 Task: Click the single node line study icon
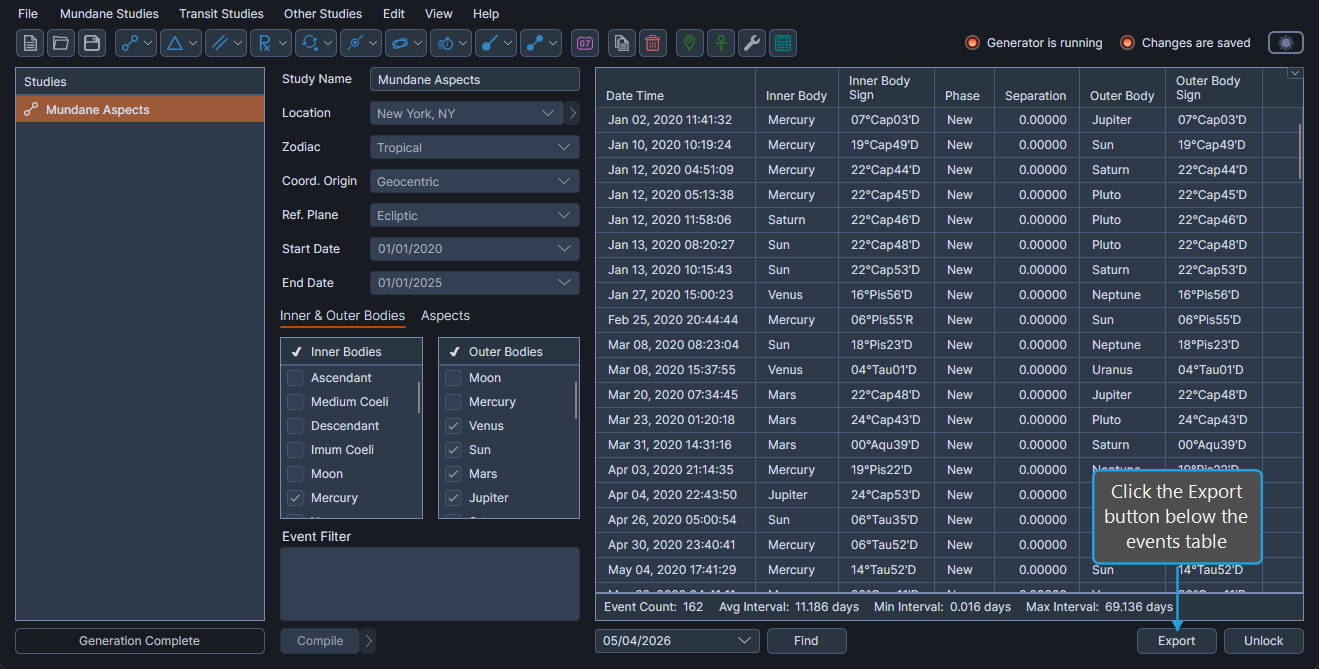[x=489, y=43]
